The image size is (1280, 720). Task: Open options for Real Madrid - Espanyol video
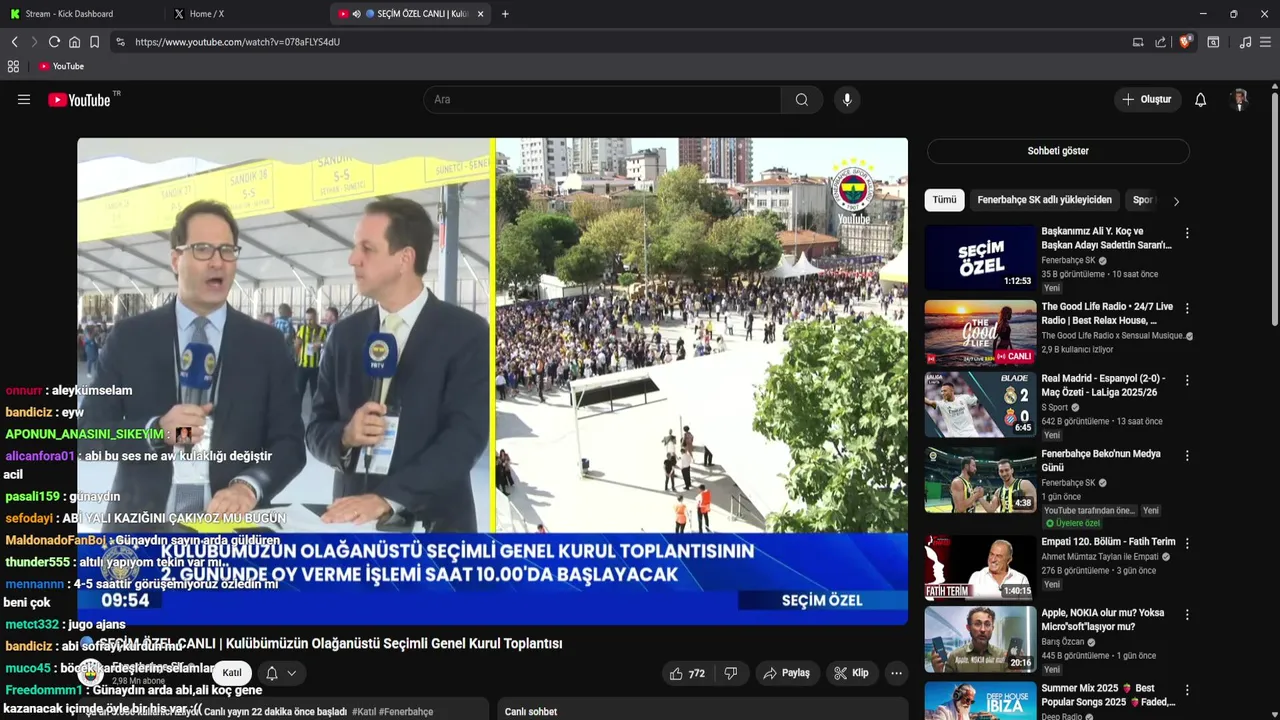1187,381
